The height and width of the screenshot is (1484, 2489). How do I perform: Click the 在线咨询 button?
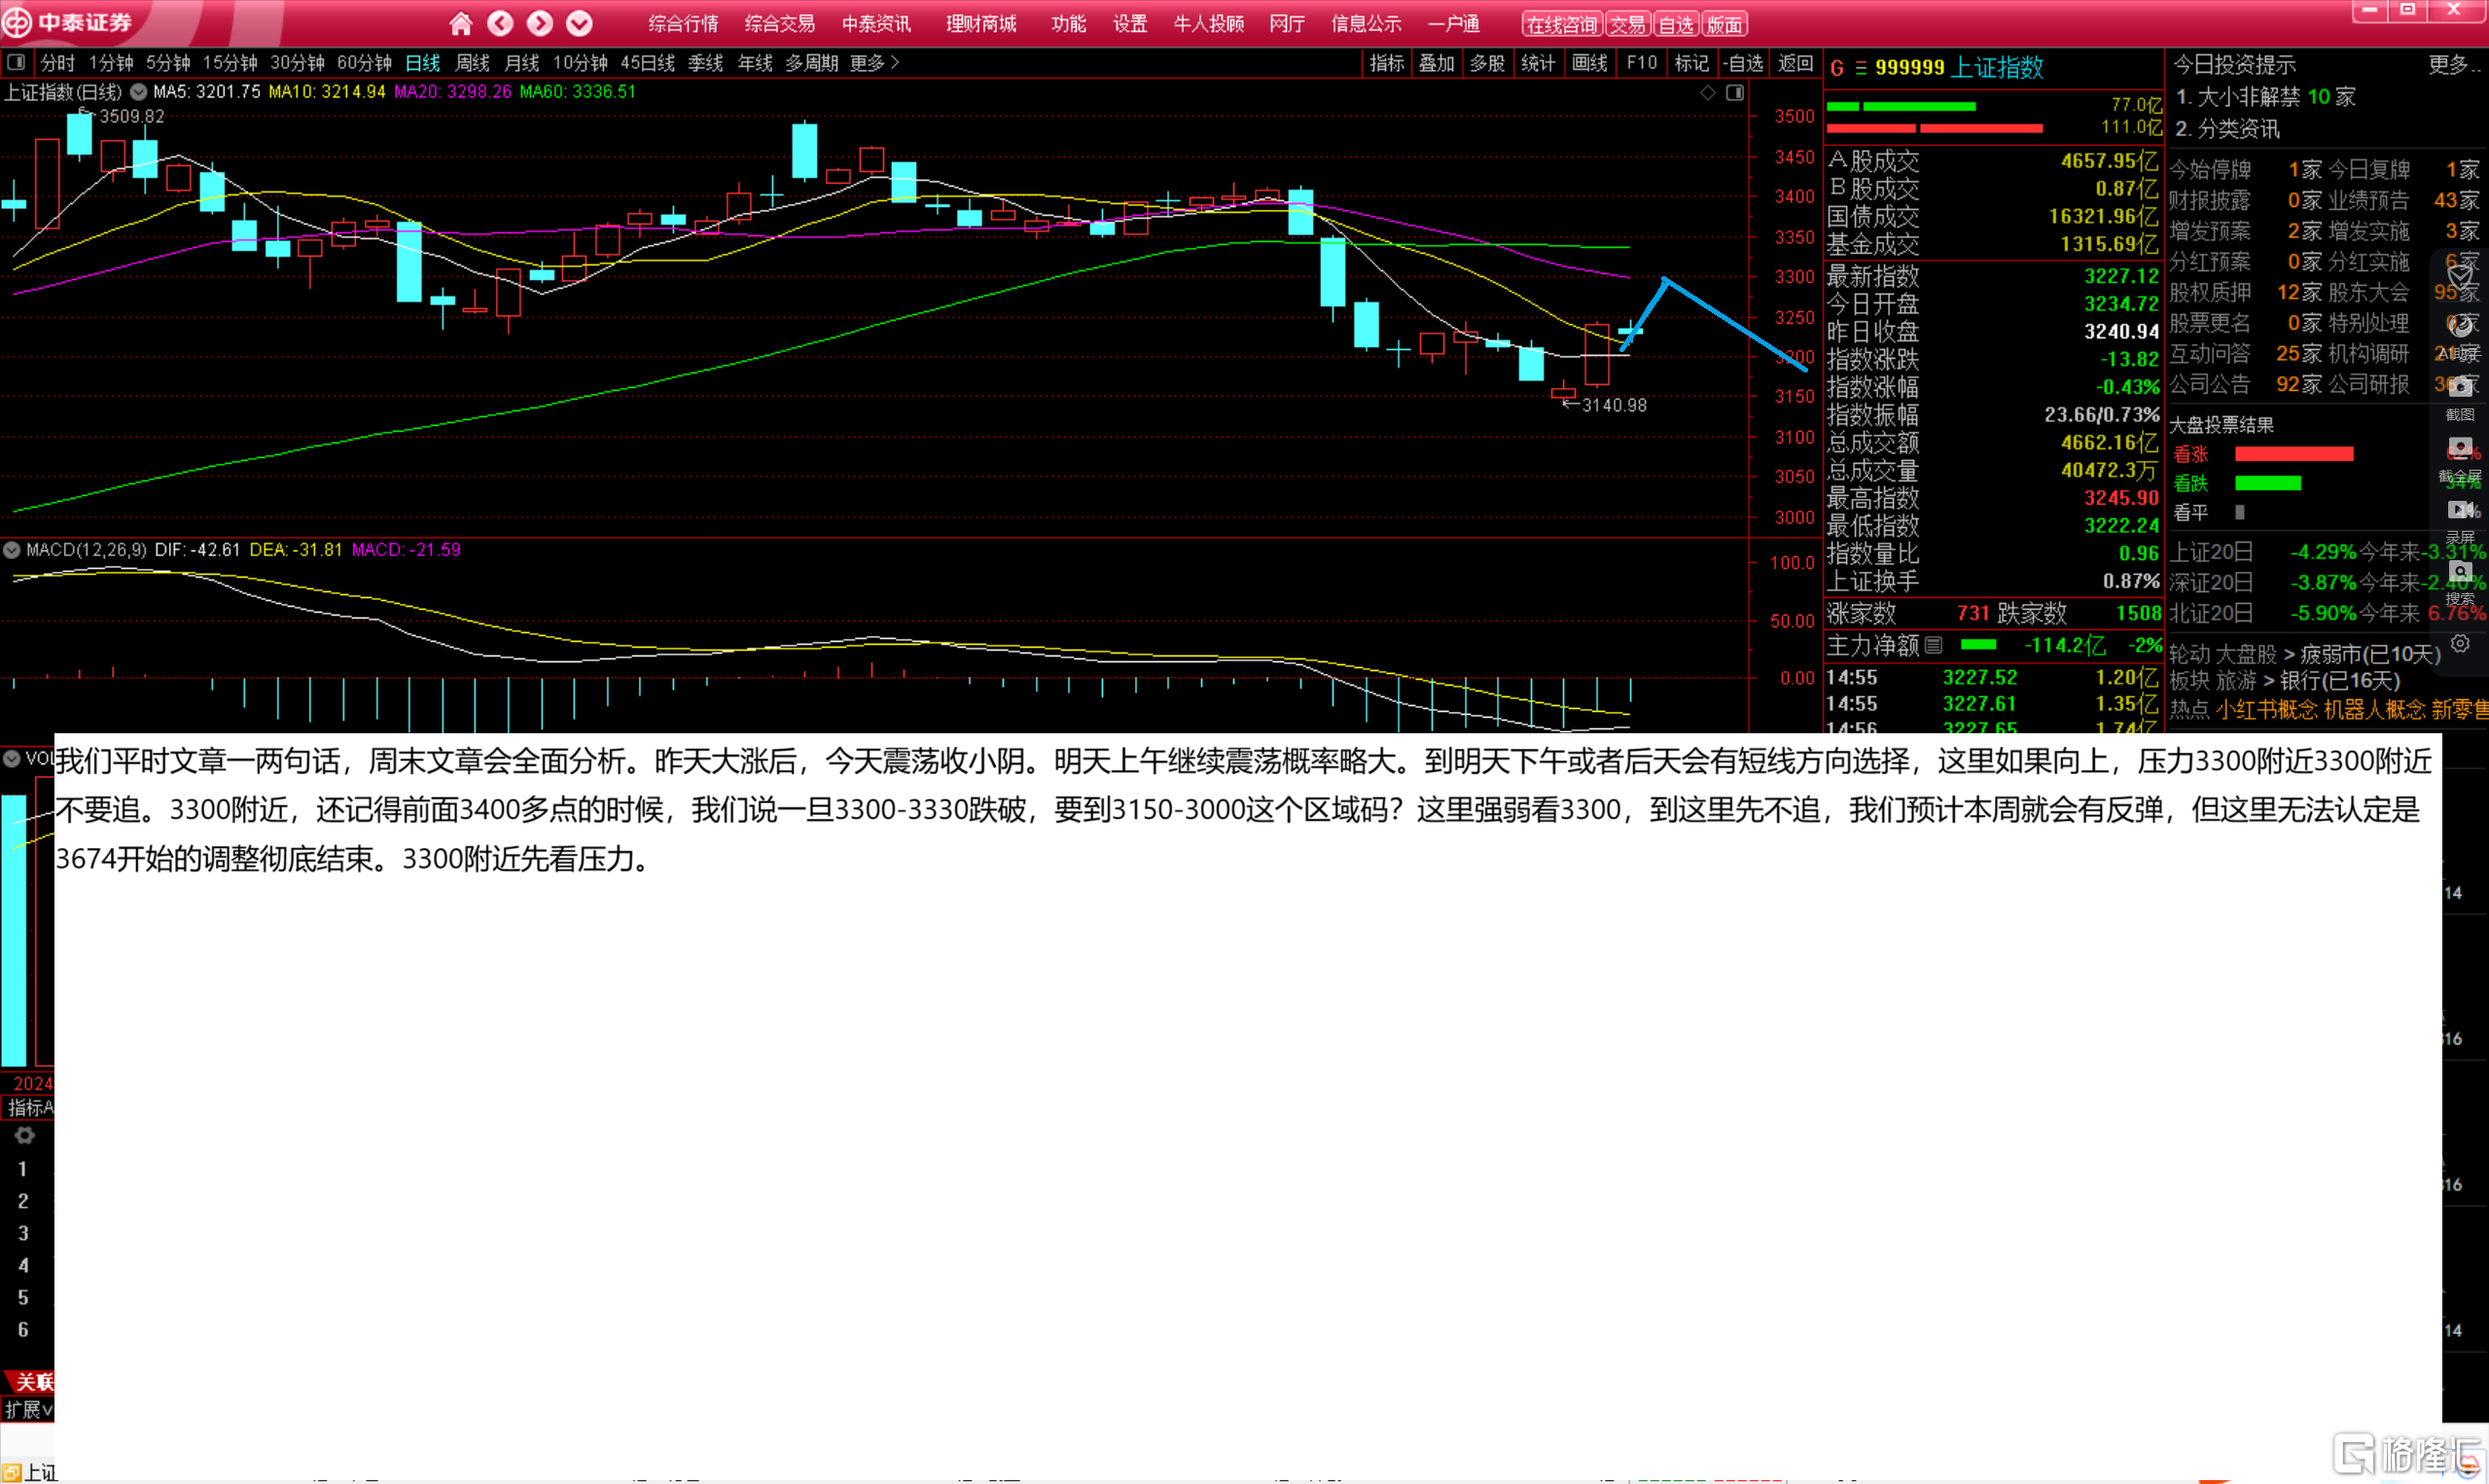tap(1562, 25)
